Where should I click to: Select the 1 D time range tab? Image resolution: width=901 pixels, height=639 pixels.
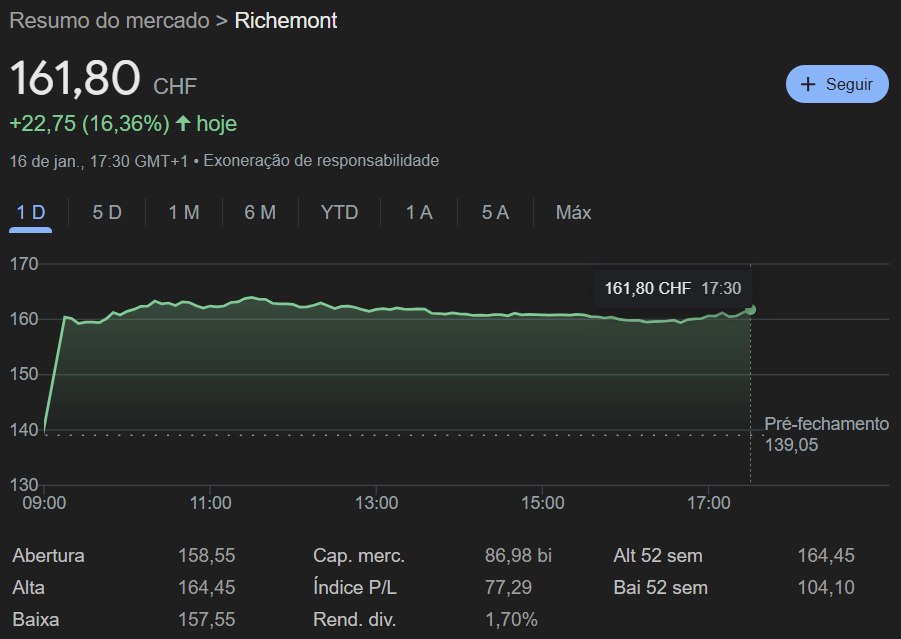[x=30, y=212]
